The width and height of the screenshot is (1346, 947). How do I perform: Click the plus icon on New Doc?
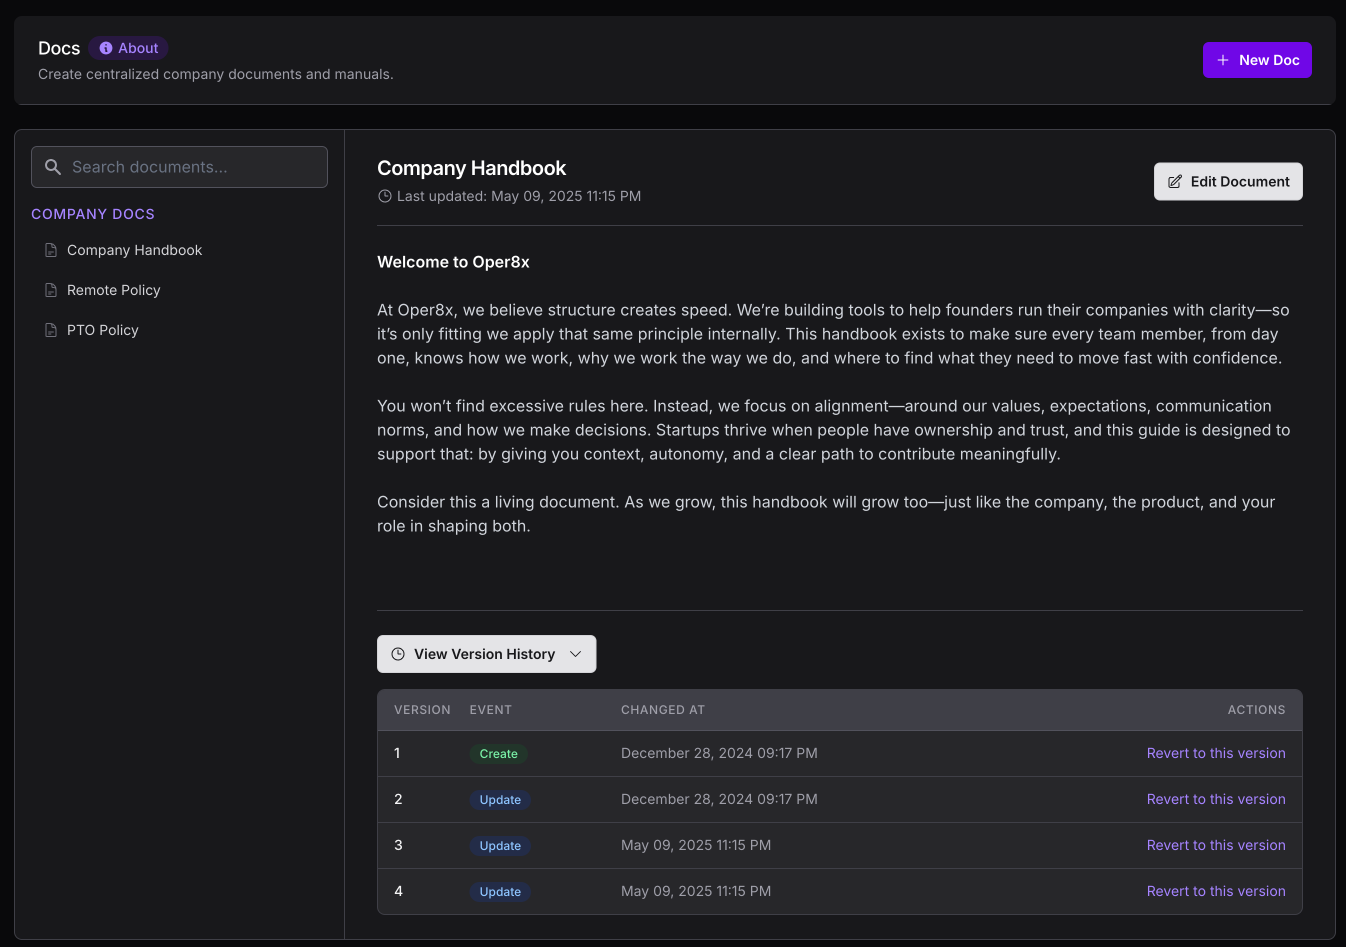coord(1223,60)
